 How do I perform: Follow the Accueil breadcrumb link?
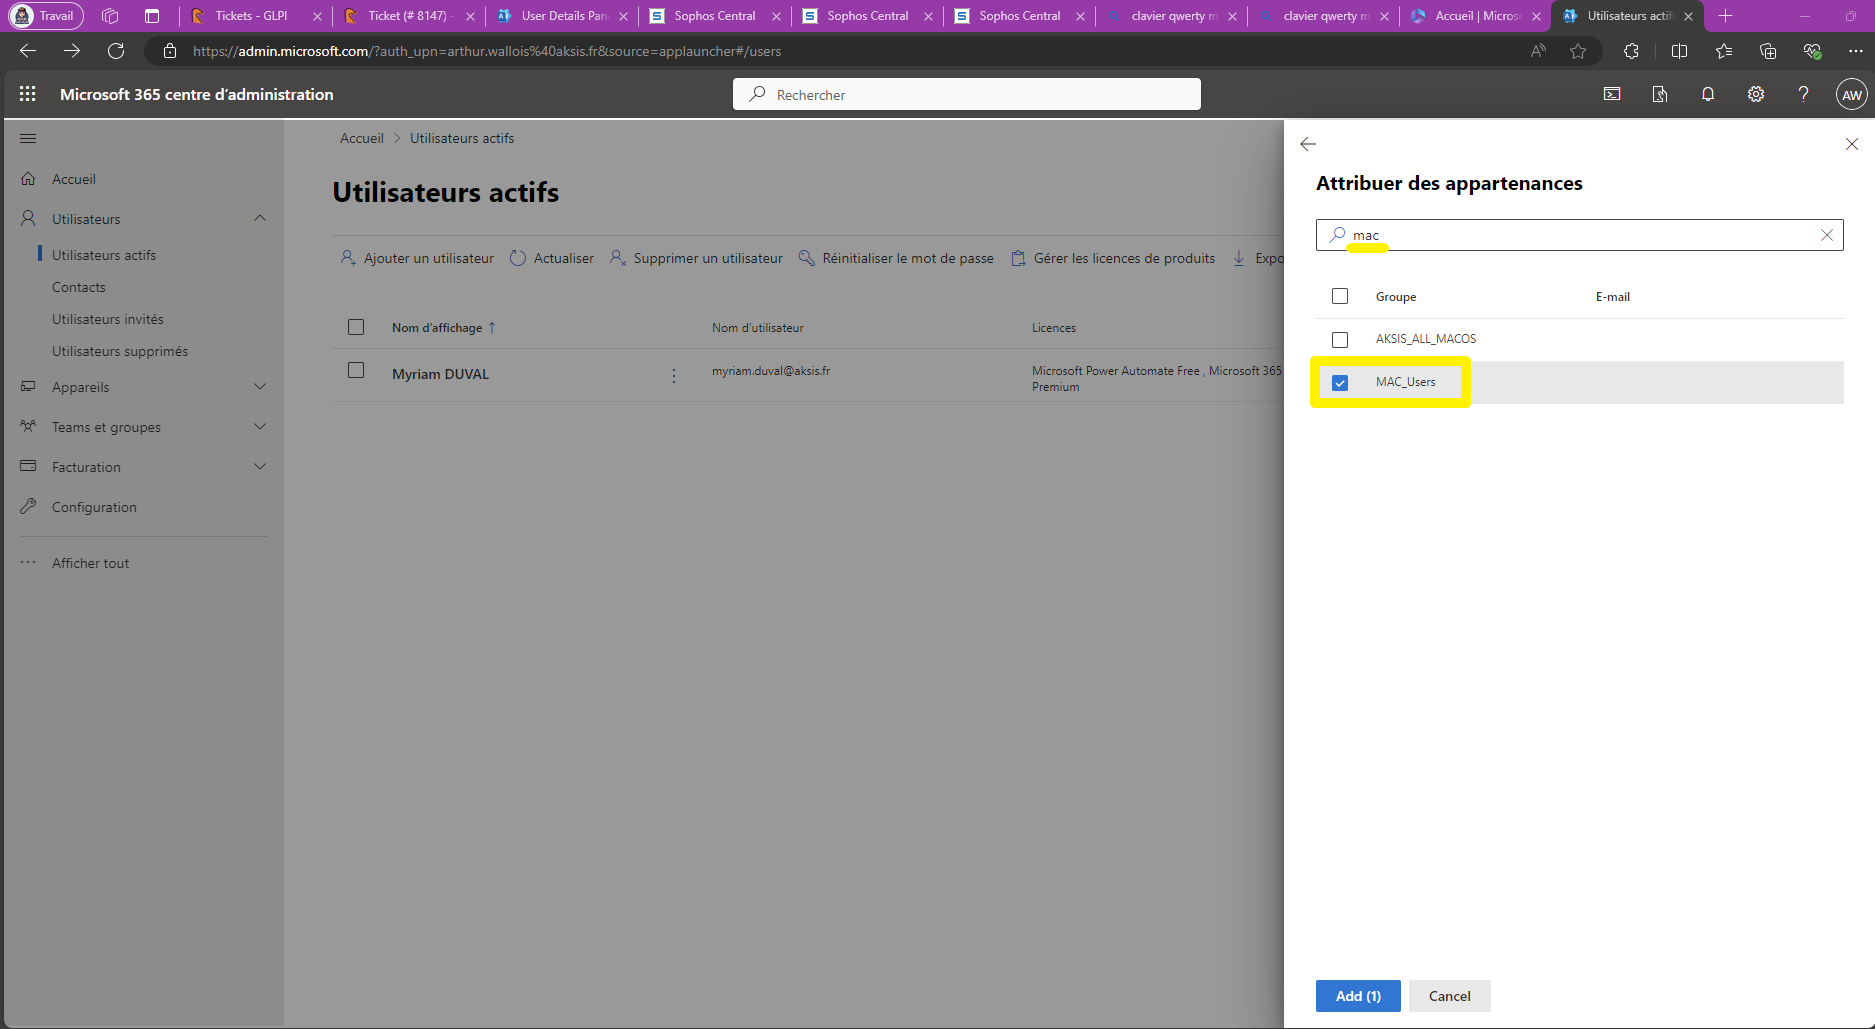(362, 138)
